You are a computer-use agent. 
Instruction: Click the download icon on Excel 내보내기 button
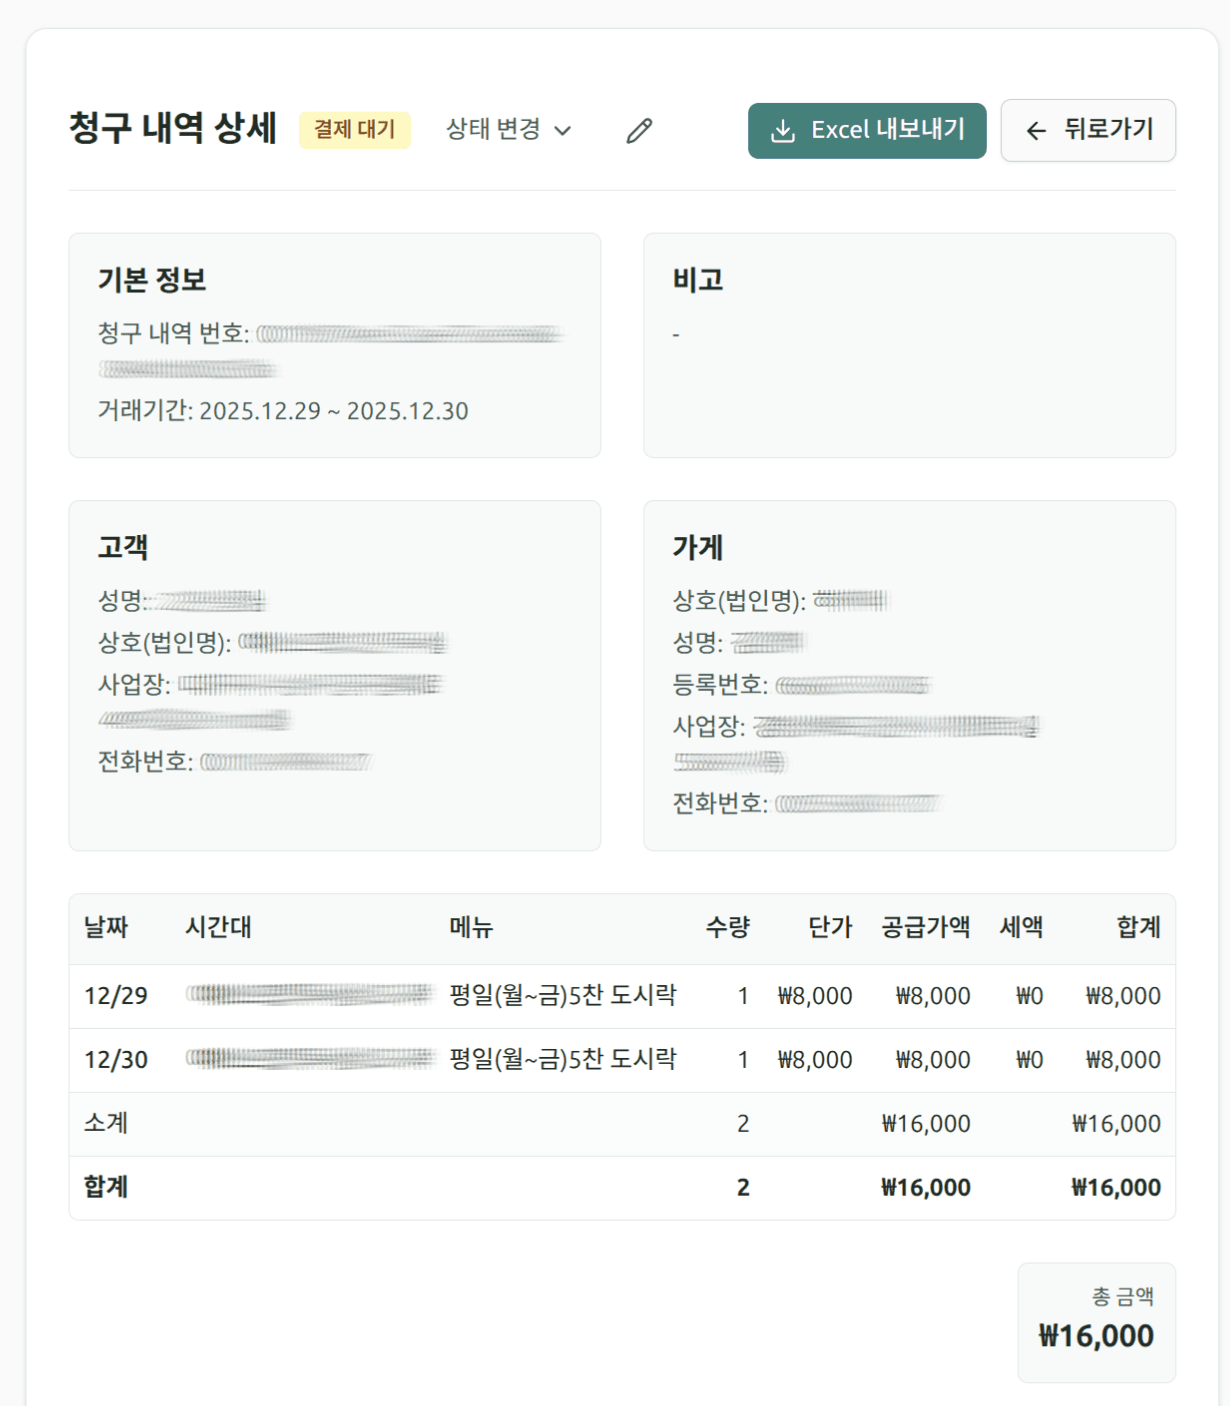(x=781, y=128)
